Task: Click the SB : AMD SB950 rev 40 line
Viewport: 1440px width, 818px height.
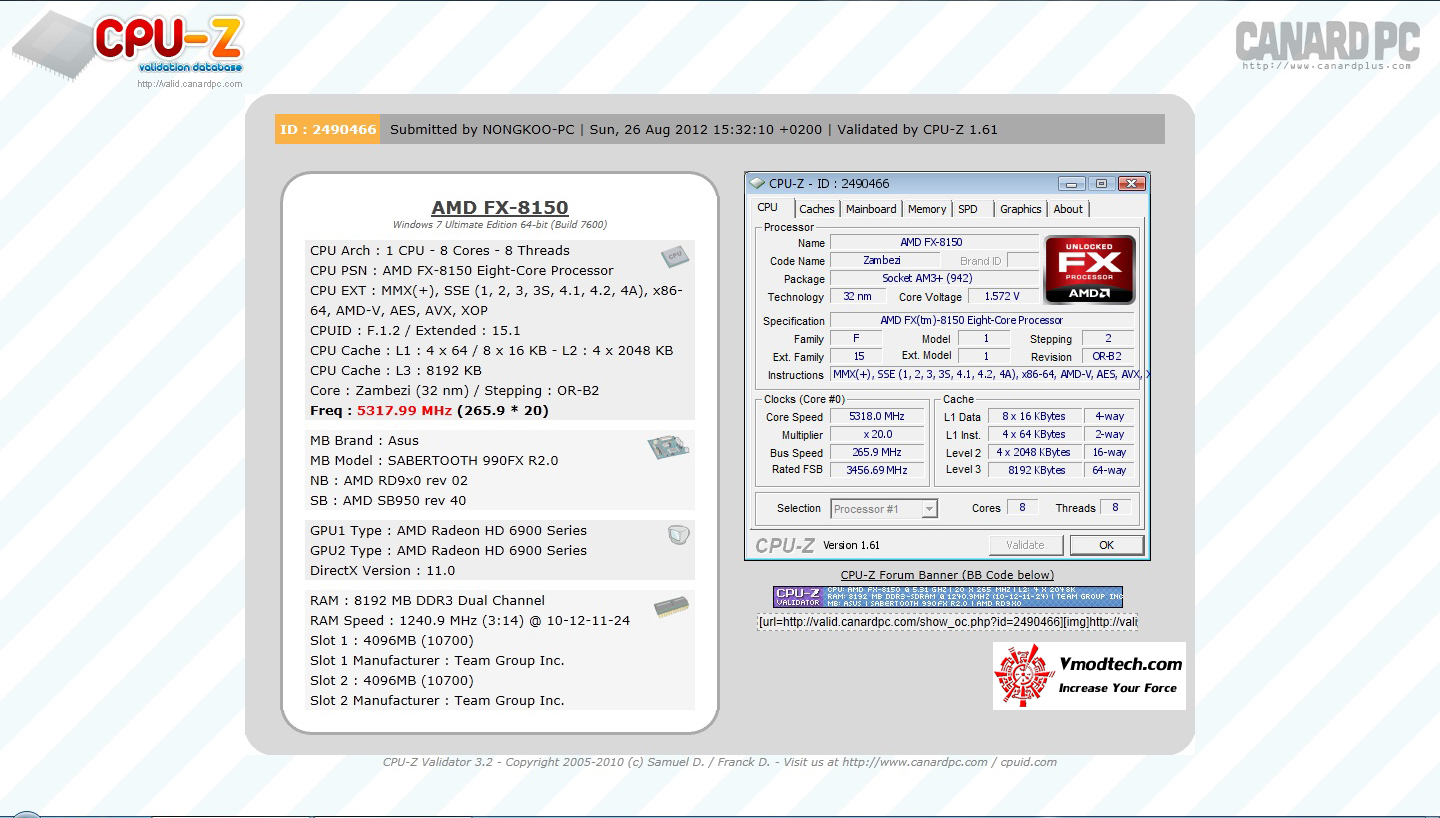Action: coord(388,501)
